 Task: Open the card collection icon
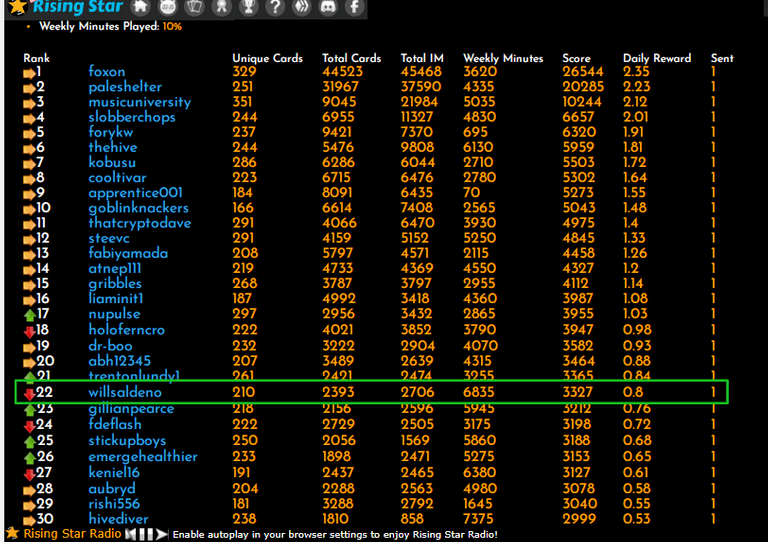tap(194, 6)
